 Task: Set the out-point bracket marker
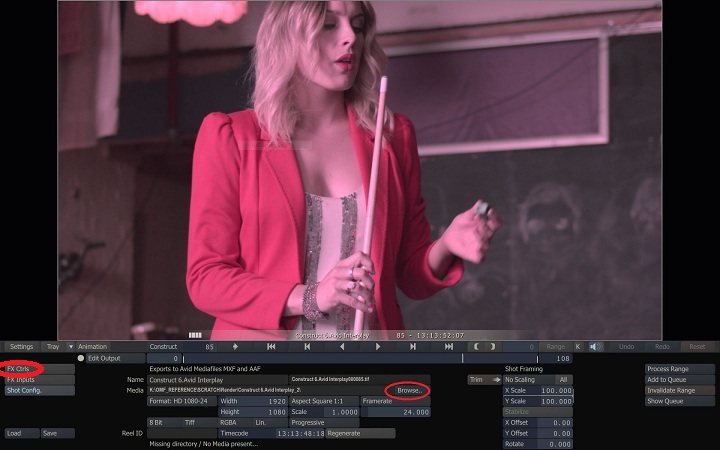pos(493,347)
